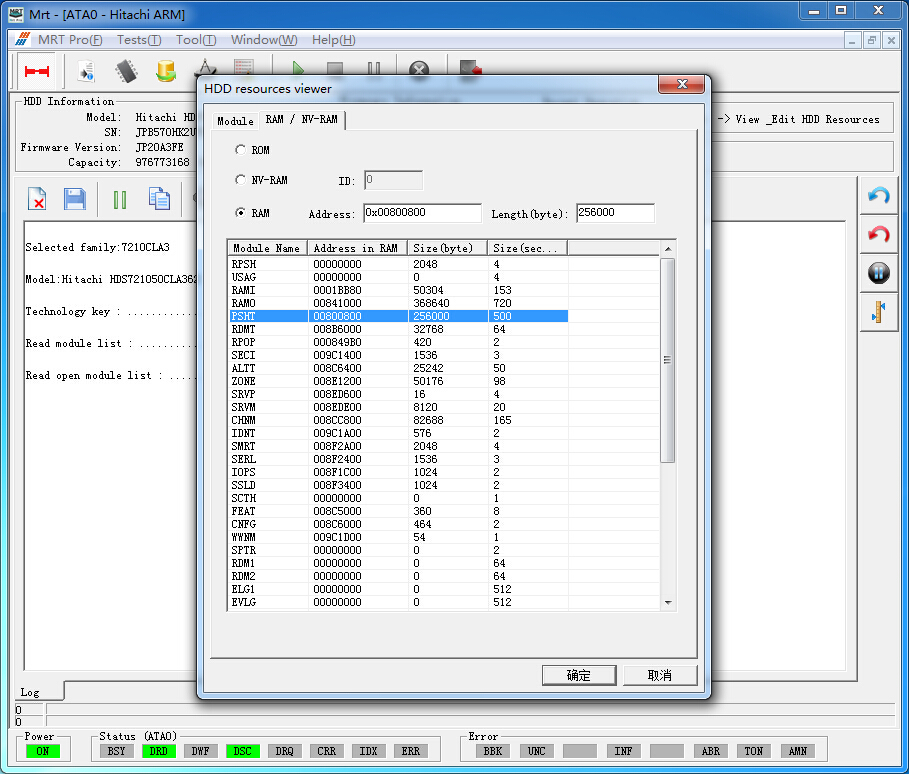The width and height of the screenshot is (909, 774).
Task: Select the NV-RAM radio button
Action: tap(240, 180)
